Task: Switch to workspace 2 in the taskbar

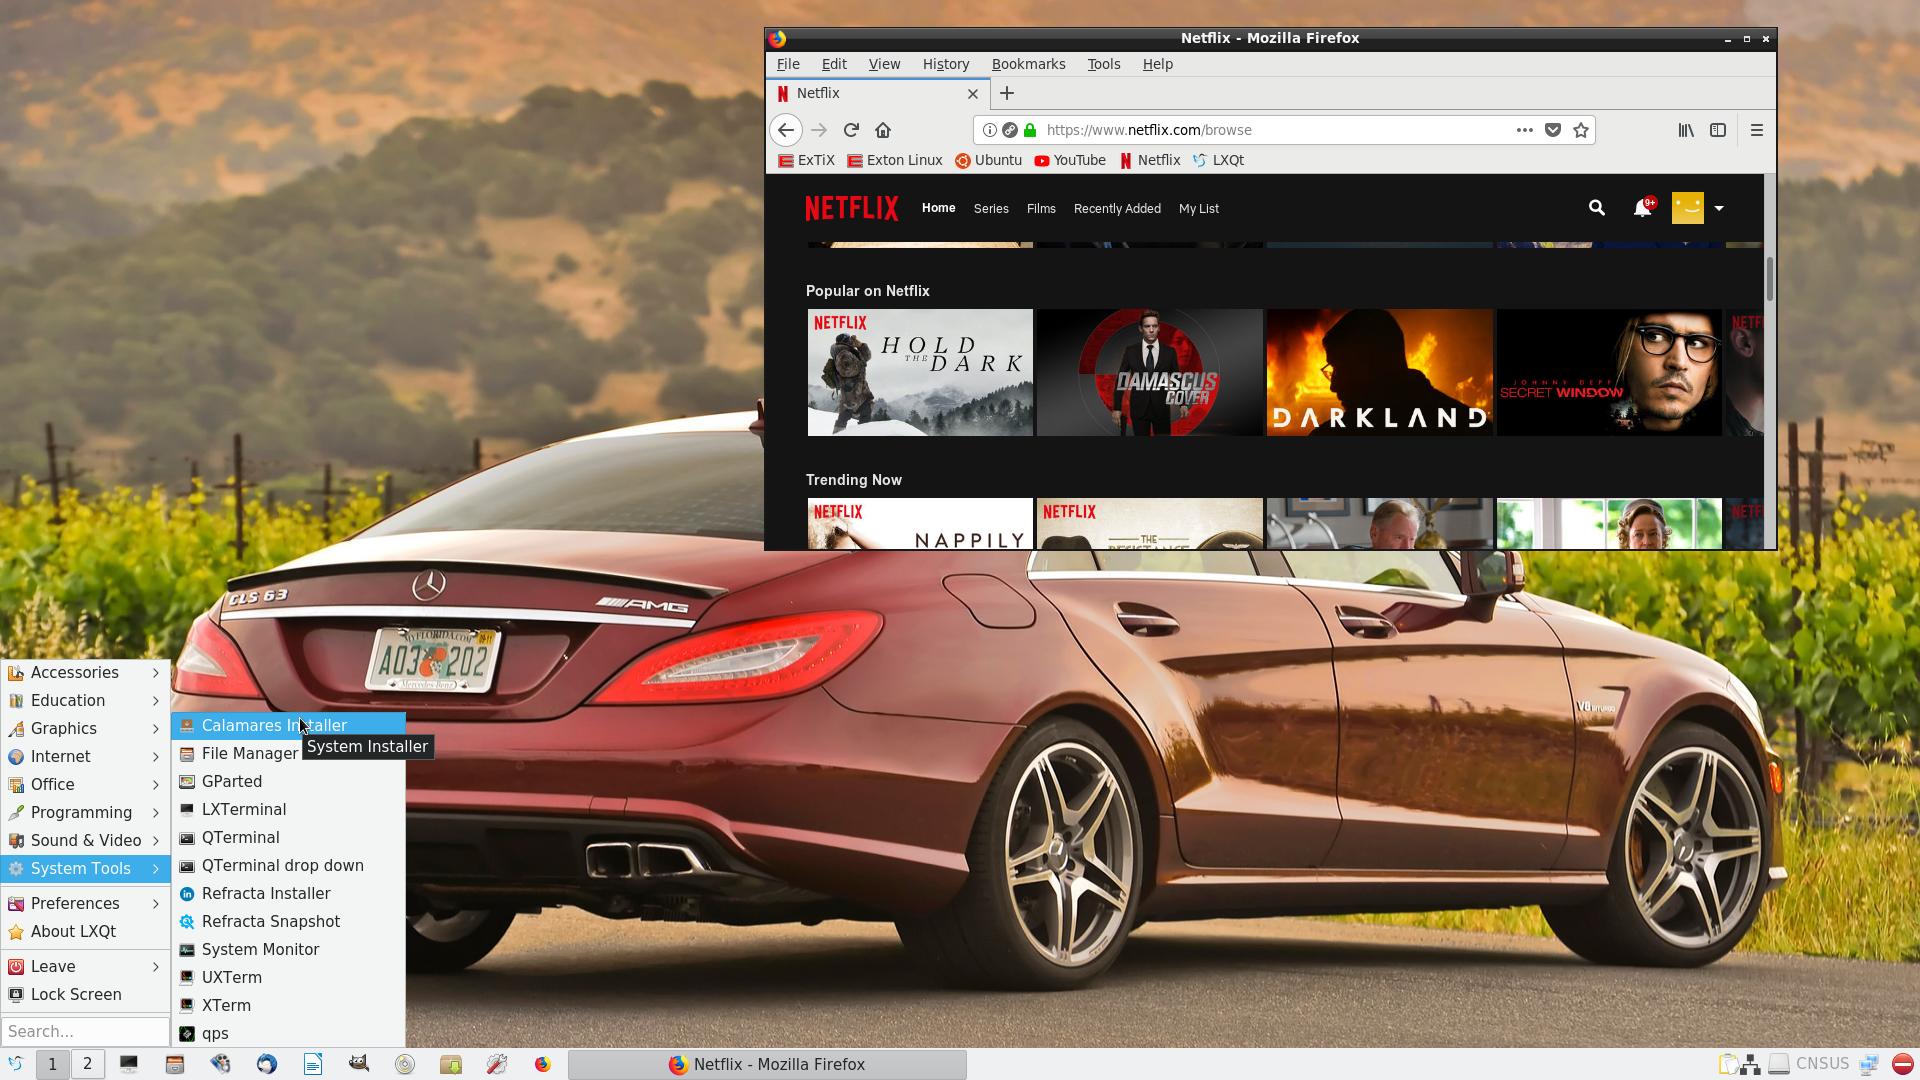Action: point(87,1064)
